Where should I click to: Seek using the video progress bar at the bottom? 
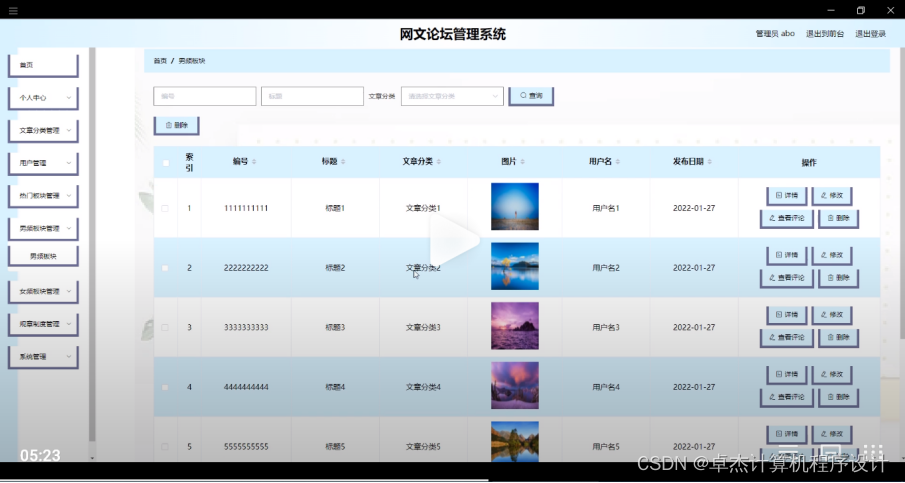pyautogui.click(x=452, y=480)
